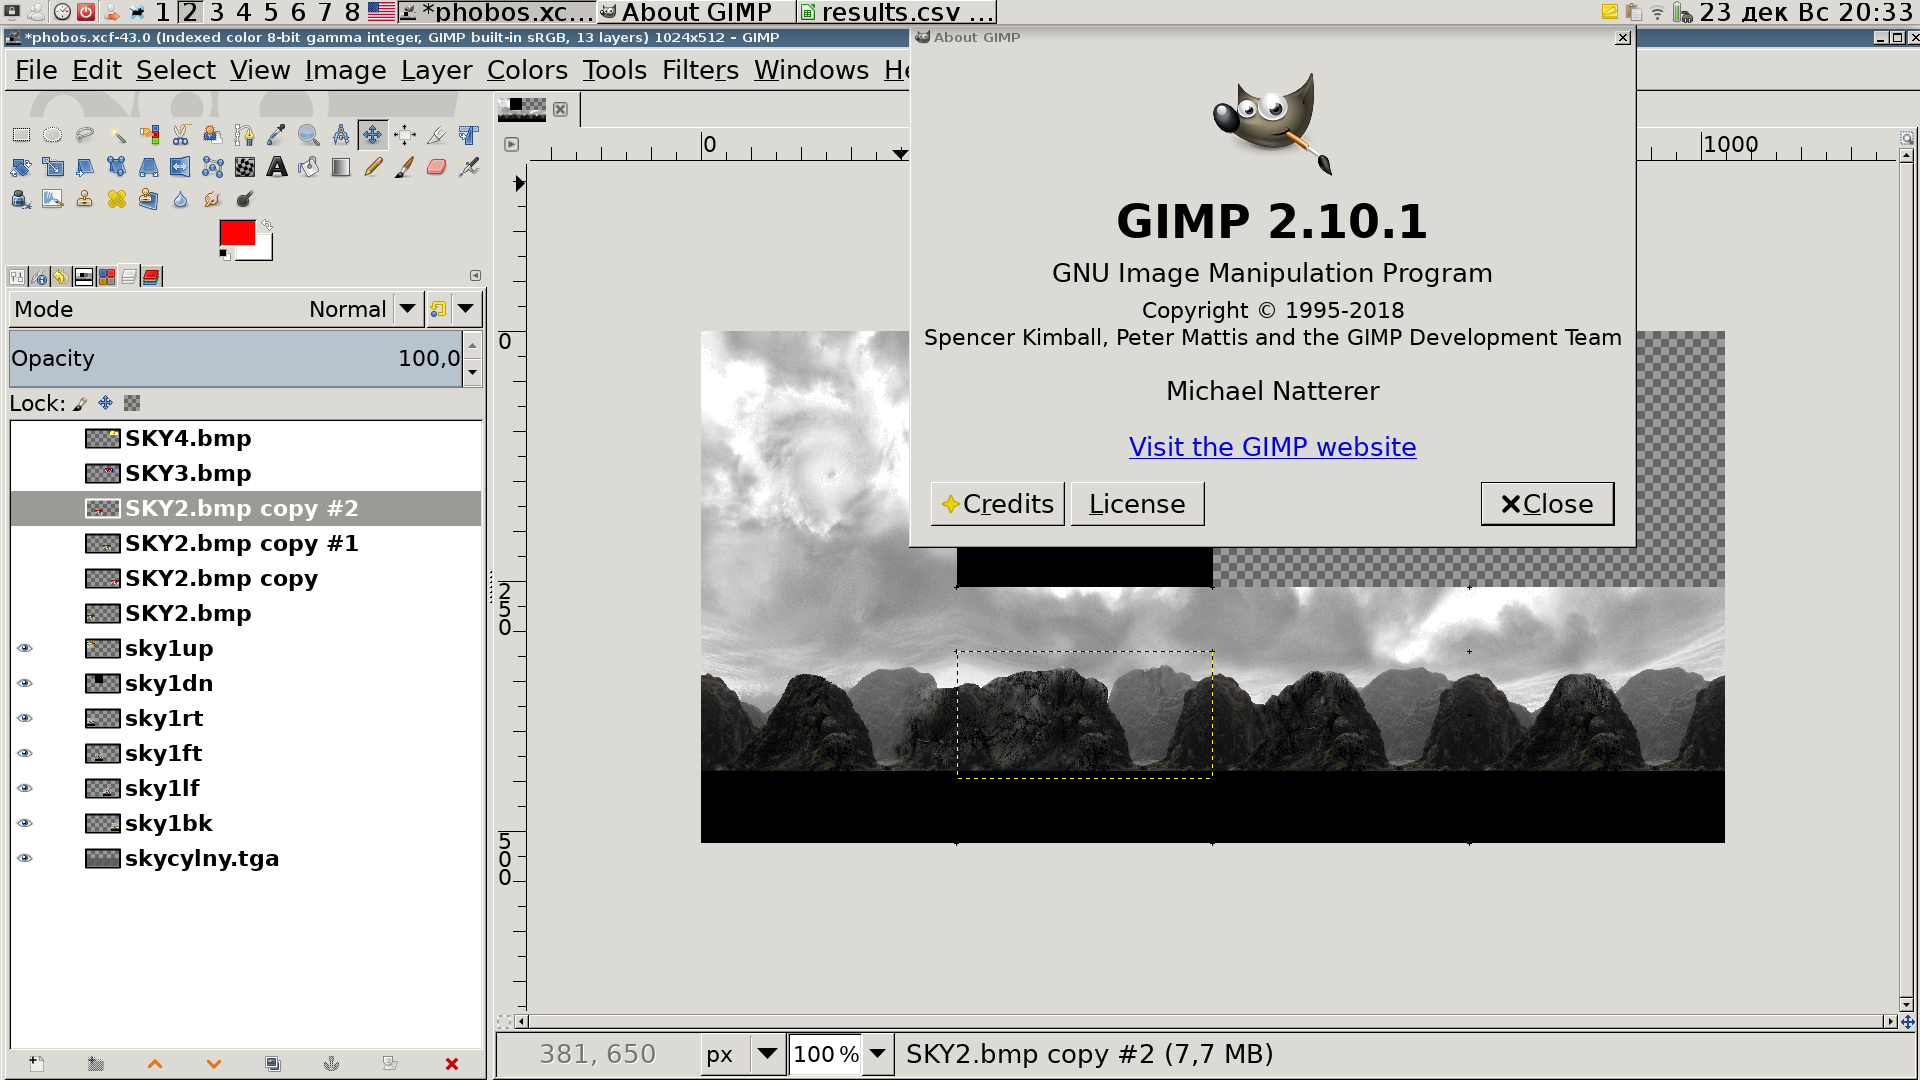Screen dimensions: 1920x1080
Task: Increase the opacity spinner value
Action: (x=473, y=345)
